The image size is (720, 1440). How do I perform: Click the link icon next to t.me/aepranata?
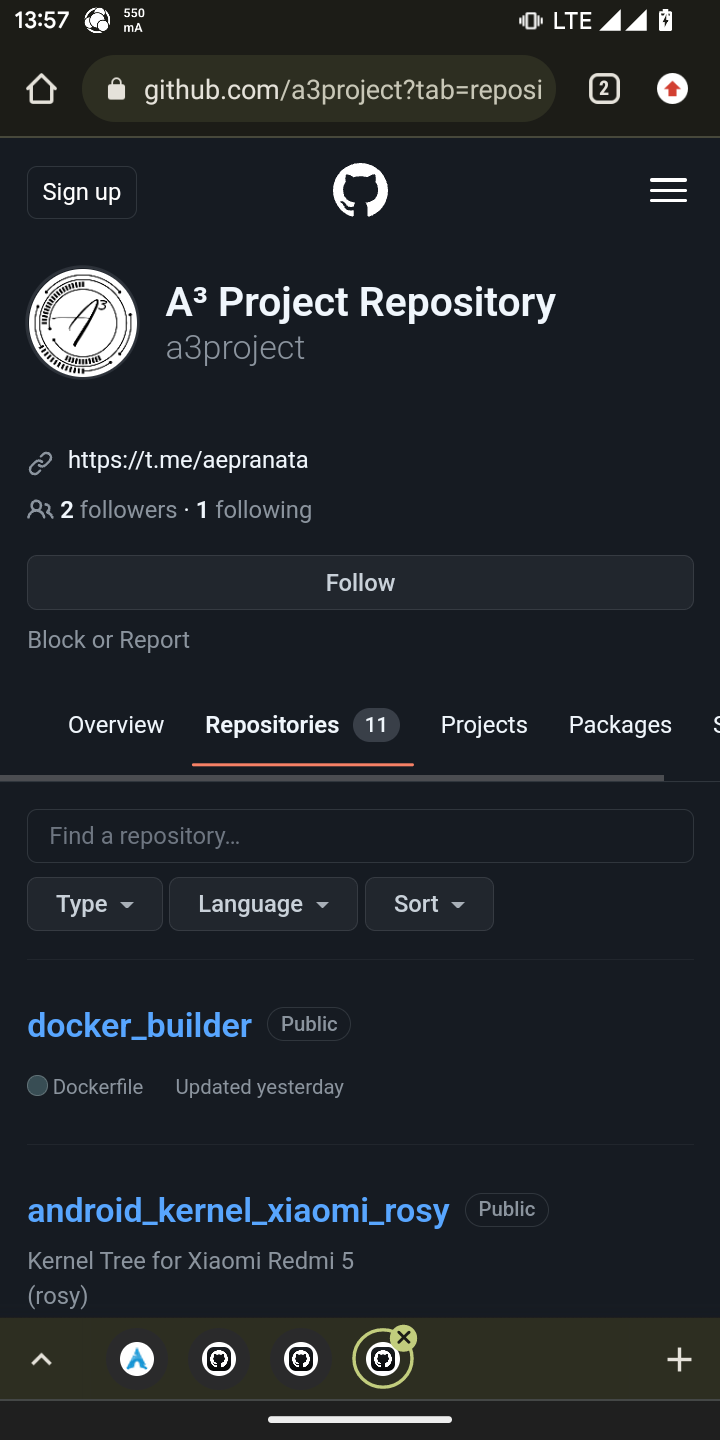click(x=40, y=461)
